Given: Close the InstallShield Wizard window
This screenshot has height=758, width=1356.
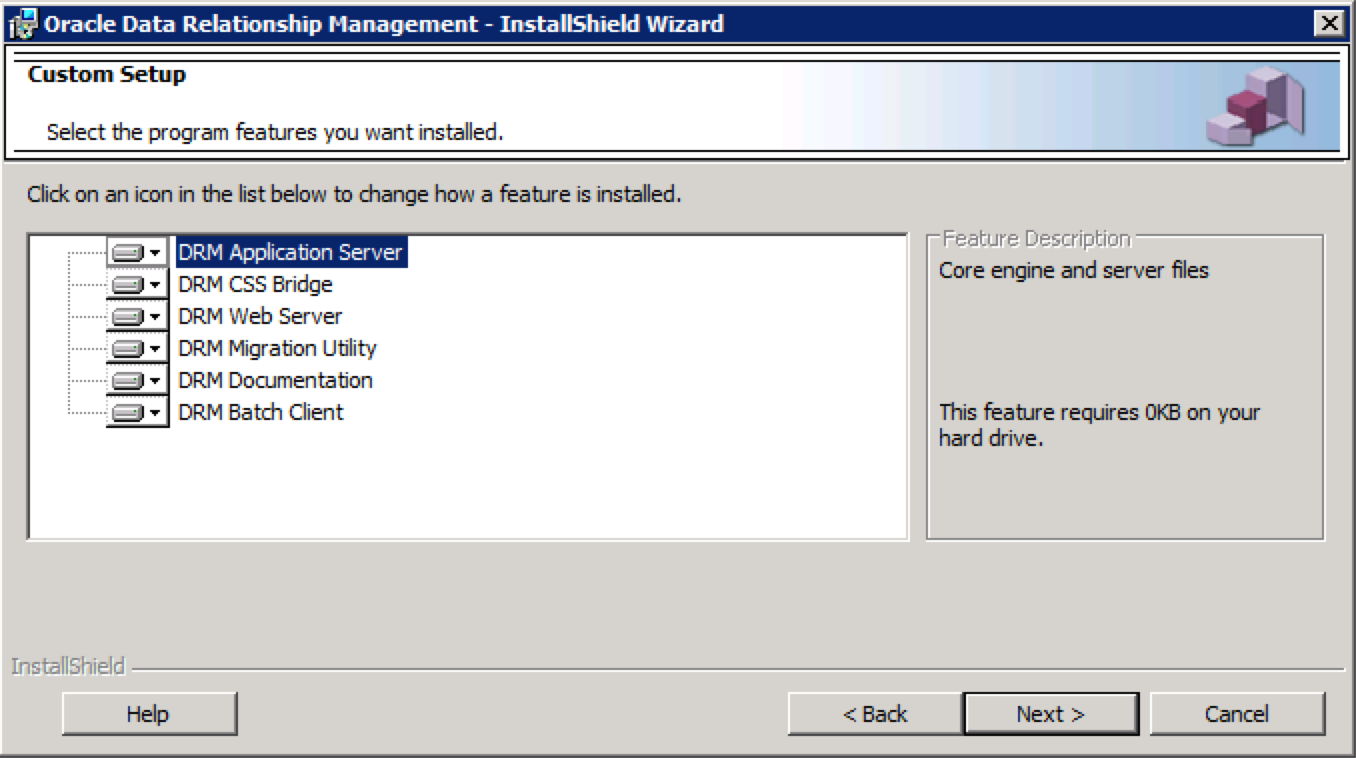Looking at the screenshot, I should tap(1329, 24).
